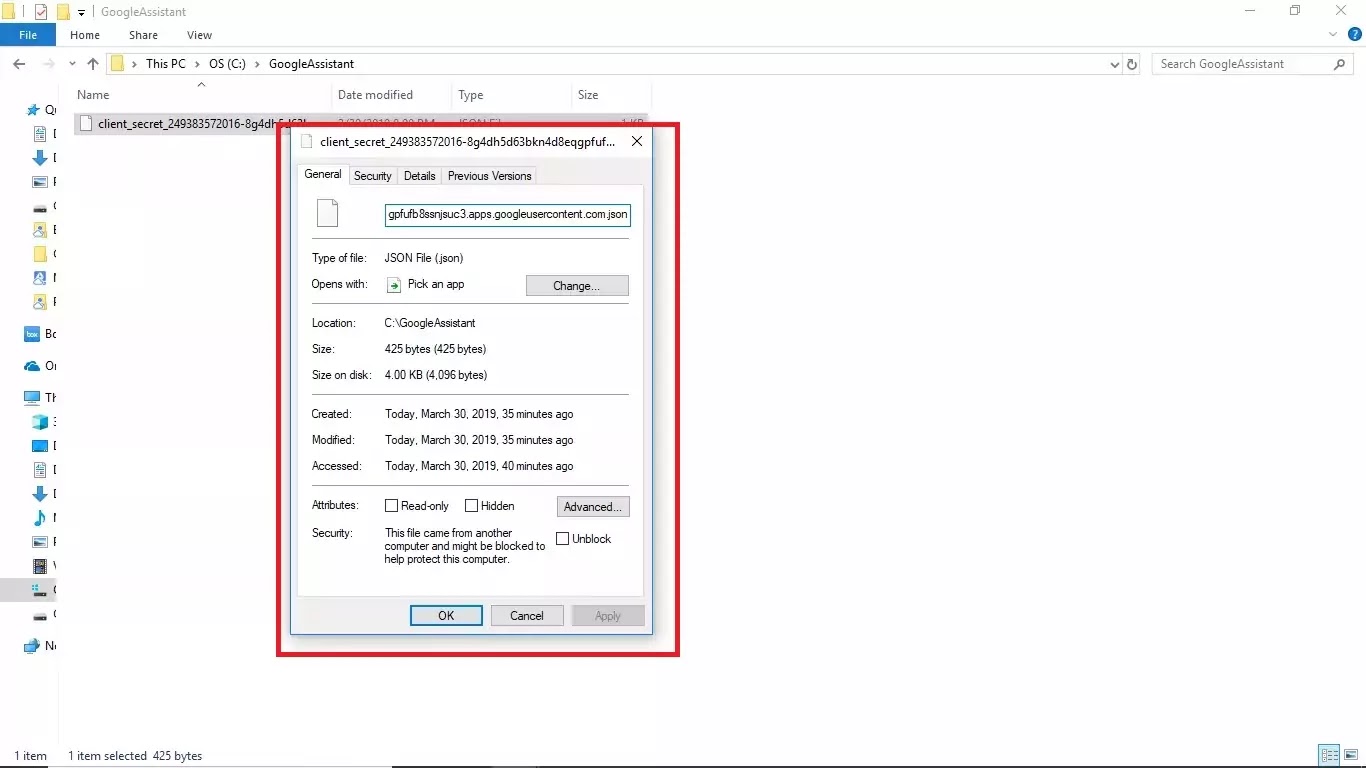The width and height of the screenshot is (1366, 768).
Task: Open the Videos filmstrip icon in sidebar
Action: pyautogui.click(x=40, y=566)
